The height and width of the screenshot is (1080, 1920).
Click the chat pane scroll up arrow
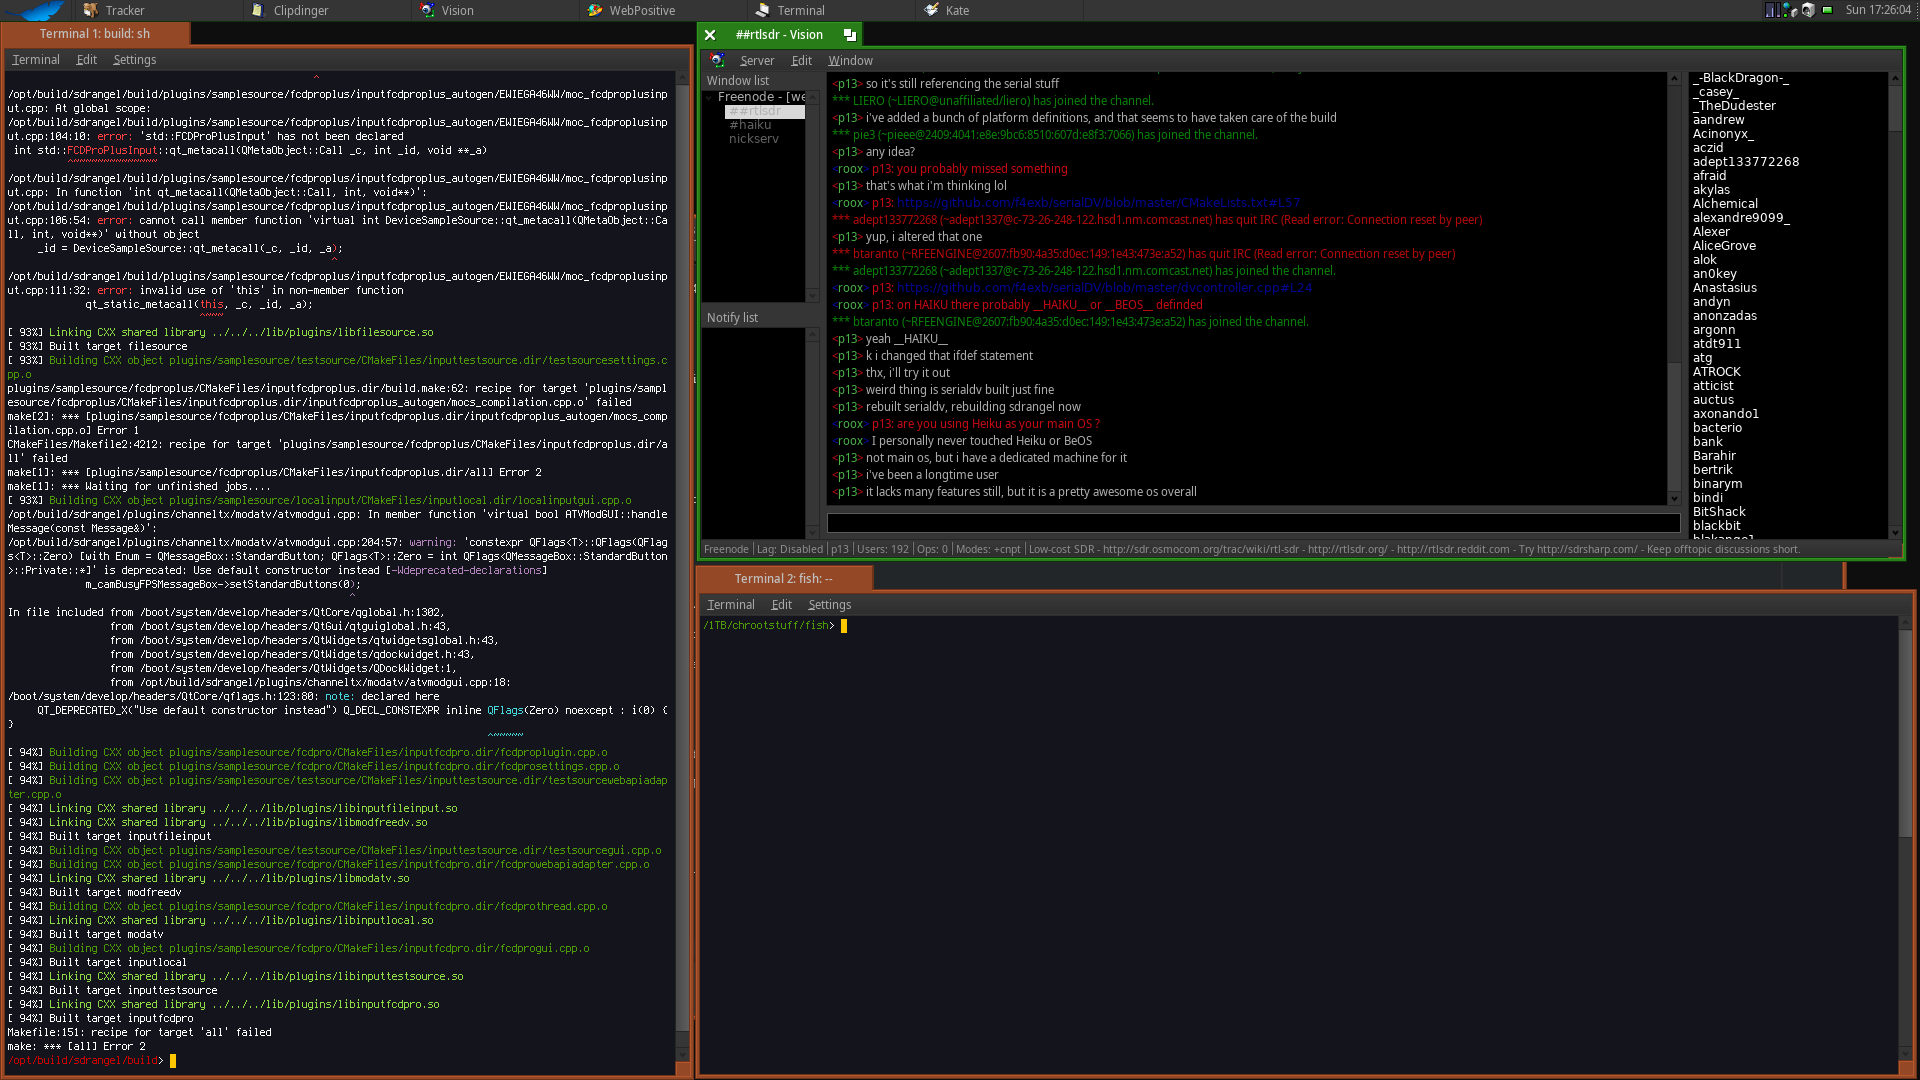(1674, 78)
